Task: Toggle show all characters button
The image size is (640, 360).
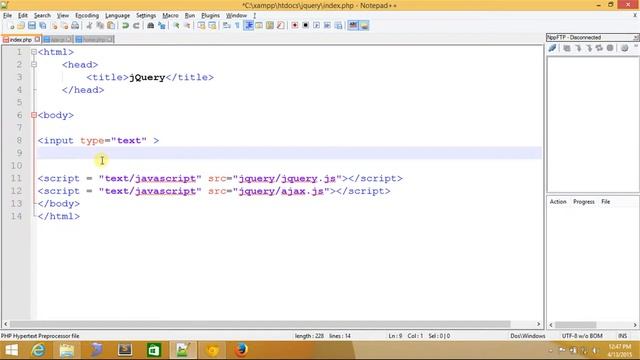Action: coord(237,26)
